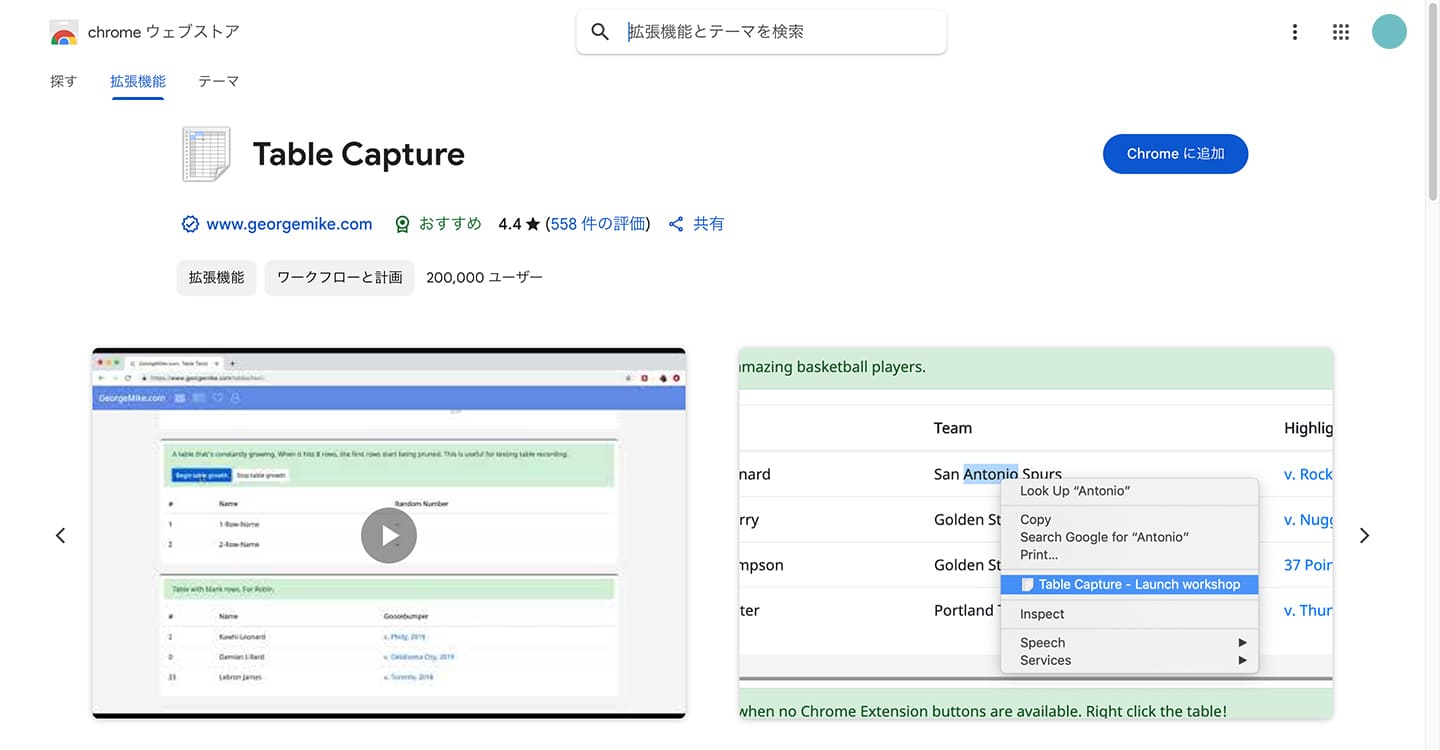1440x750 pixels.
Task: Play the Table Capture preview video
Action: [x=389, y=536]
